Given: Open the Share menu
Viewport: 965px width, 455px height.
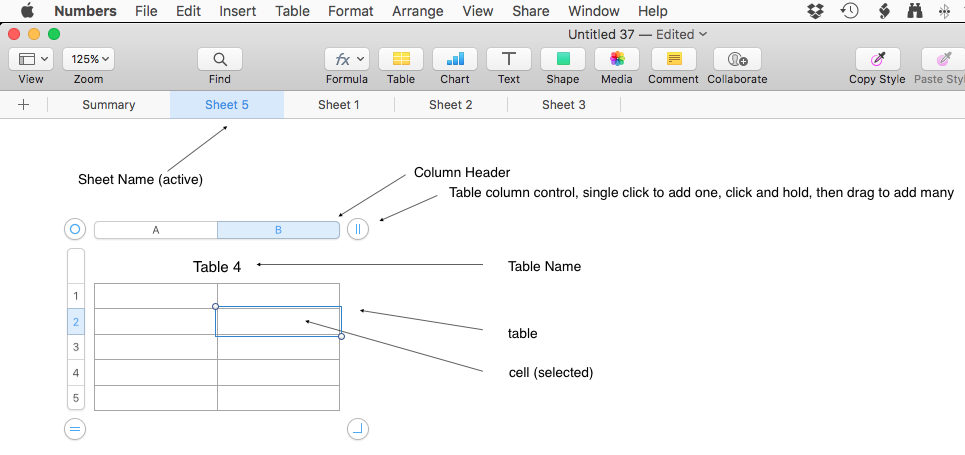Looking at the screenshot, I should pyautogui.click(x=531, y=11).
